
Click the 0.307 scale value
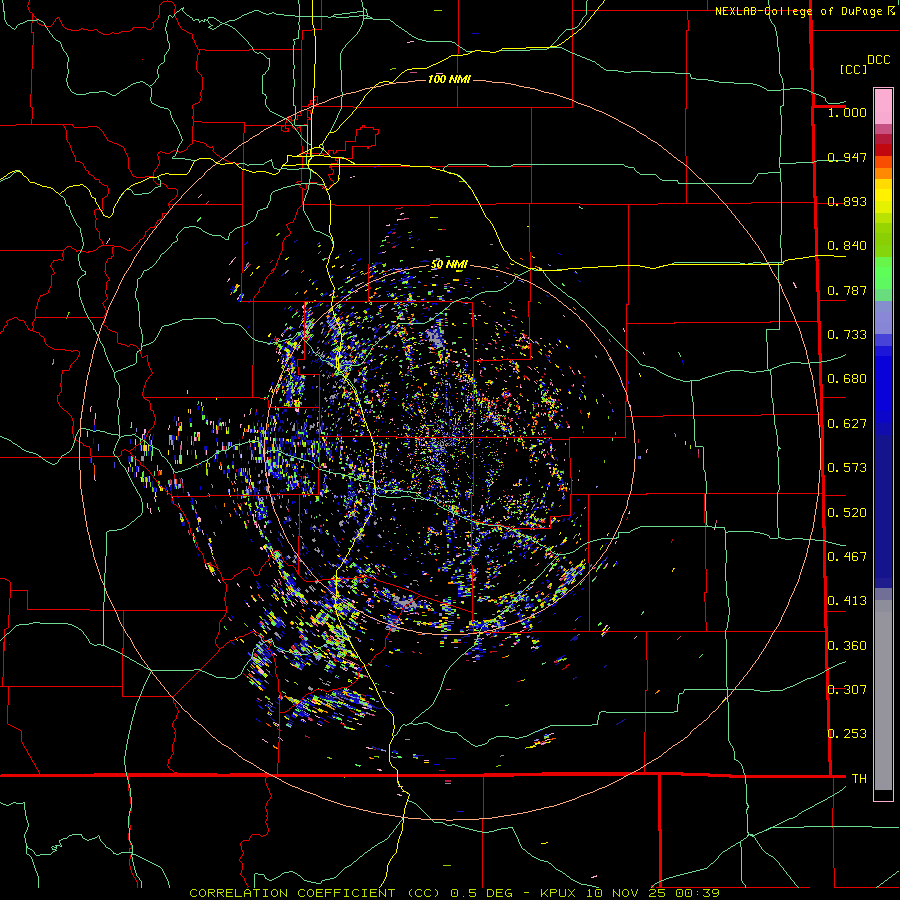pos(847,689)
